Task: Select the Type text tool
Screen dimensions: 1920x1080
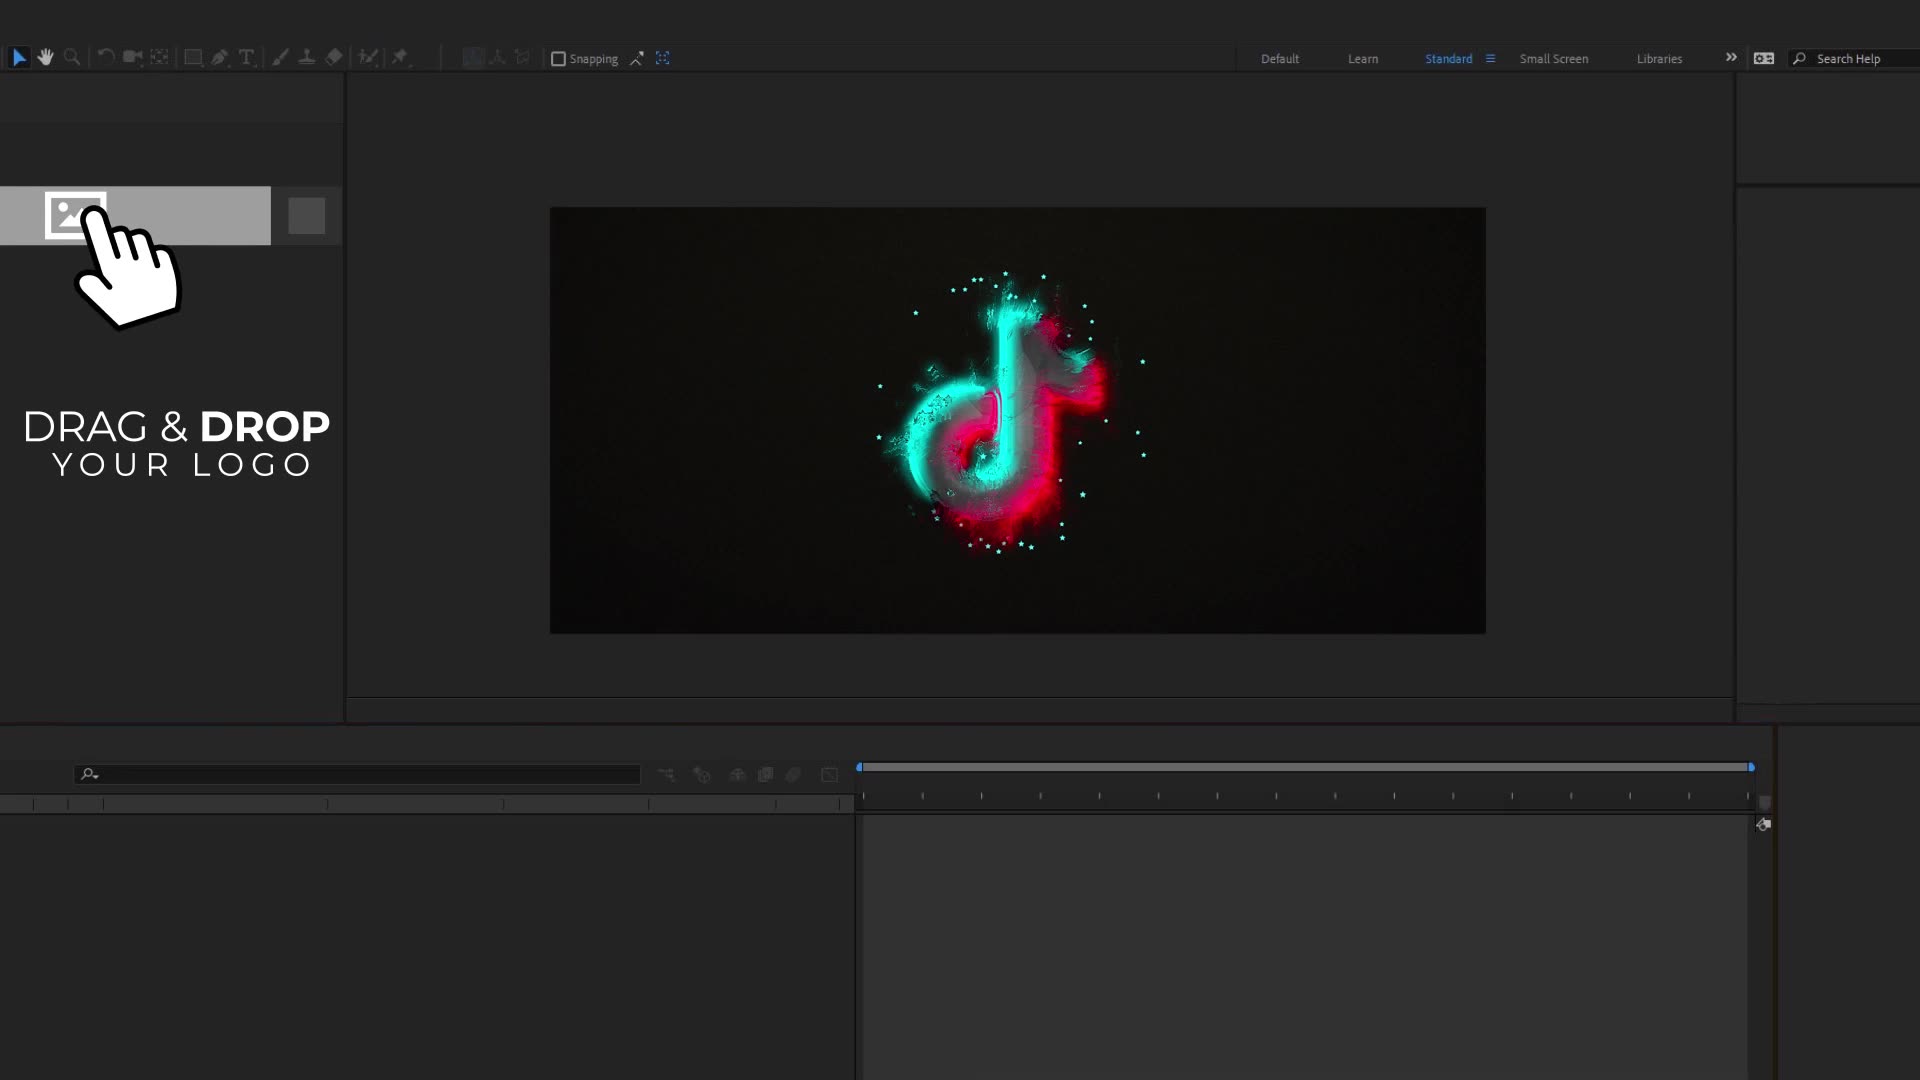Action: [247, 58]
